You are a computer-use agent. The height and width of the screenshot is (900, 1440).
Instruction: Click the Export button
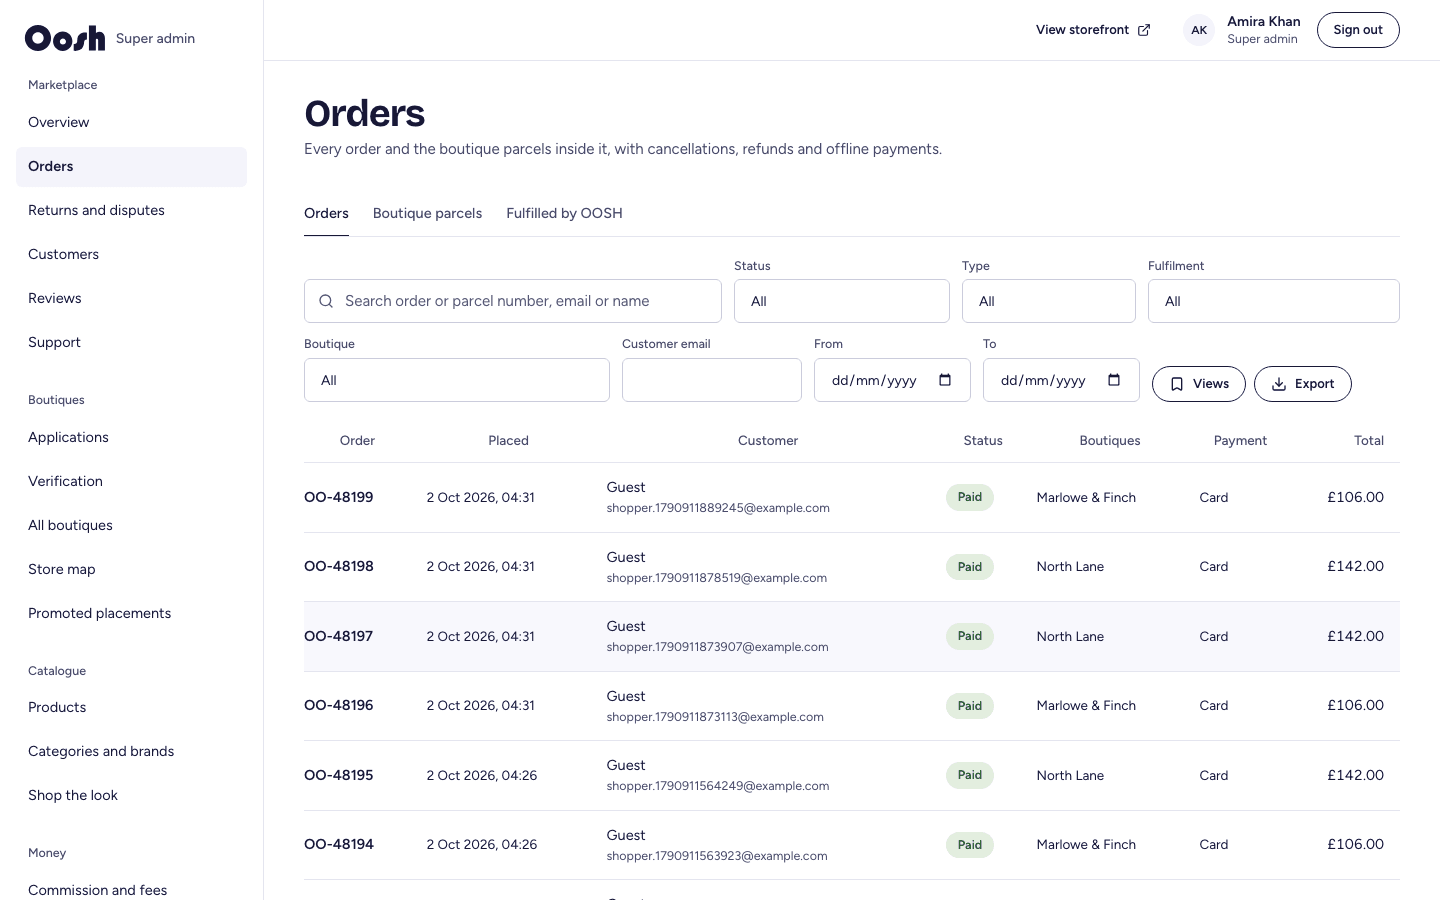(x=1303, y=384)
